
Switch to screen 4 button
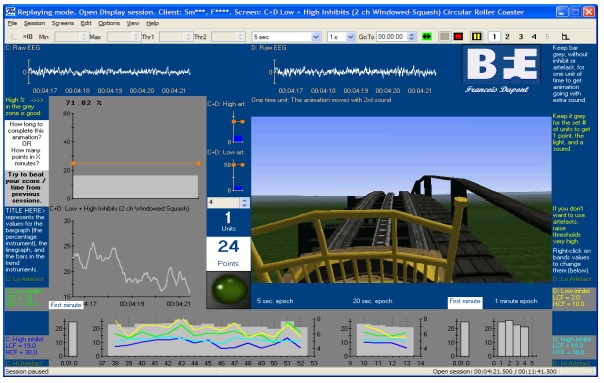tap(534, 37)
